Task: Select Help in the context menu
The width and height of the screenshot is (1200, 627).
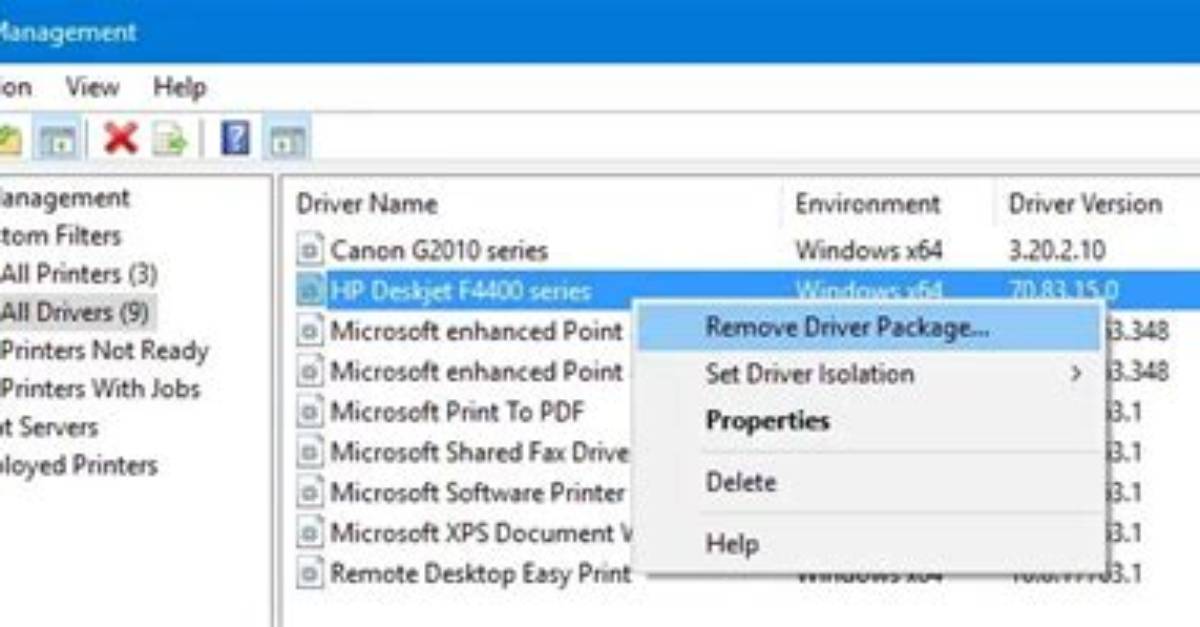Action: pos(870,544)
